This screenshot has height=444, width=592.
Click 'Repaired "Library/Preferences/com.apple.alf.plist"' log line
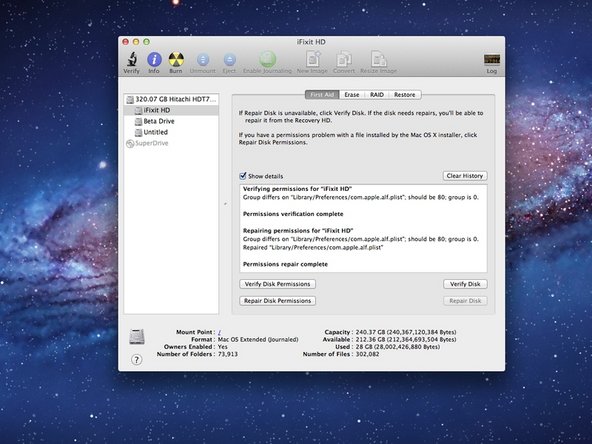pos(313,248)
